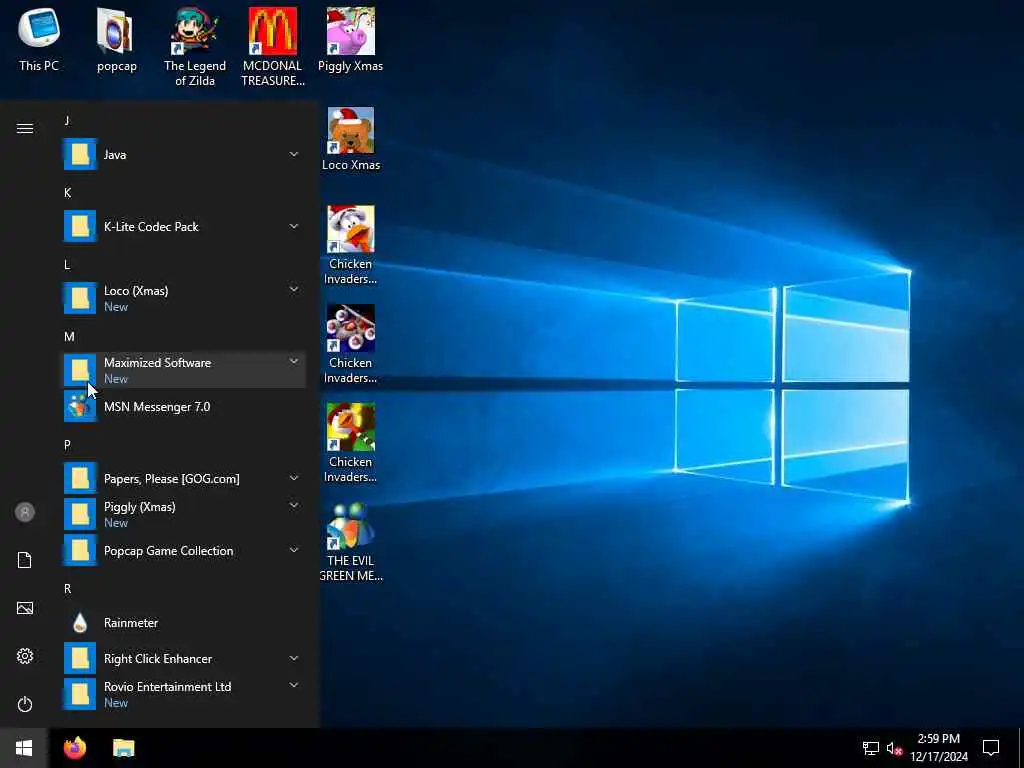Expand Right Click Enhancer chevron
The height and width of the screenshot is (768, 1024).
(294, 658)
